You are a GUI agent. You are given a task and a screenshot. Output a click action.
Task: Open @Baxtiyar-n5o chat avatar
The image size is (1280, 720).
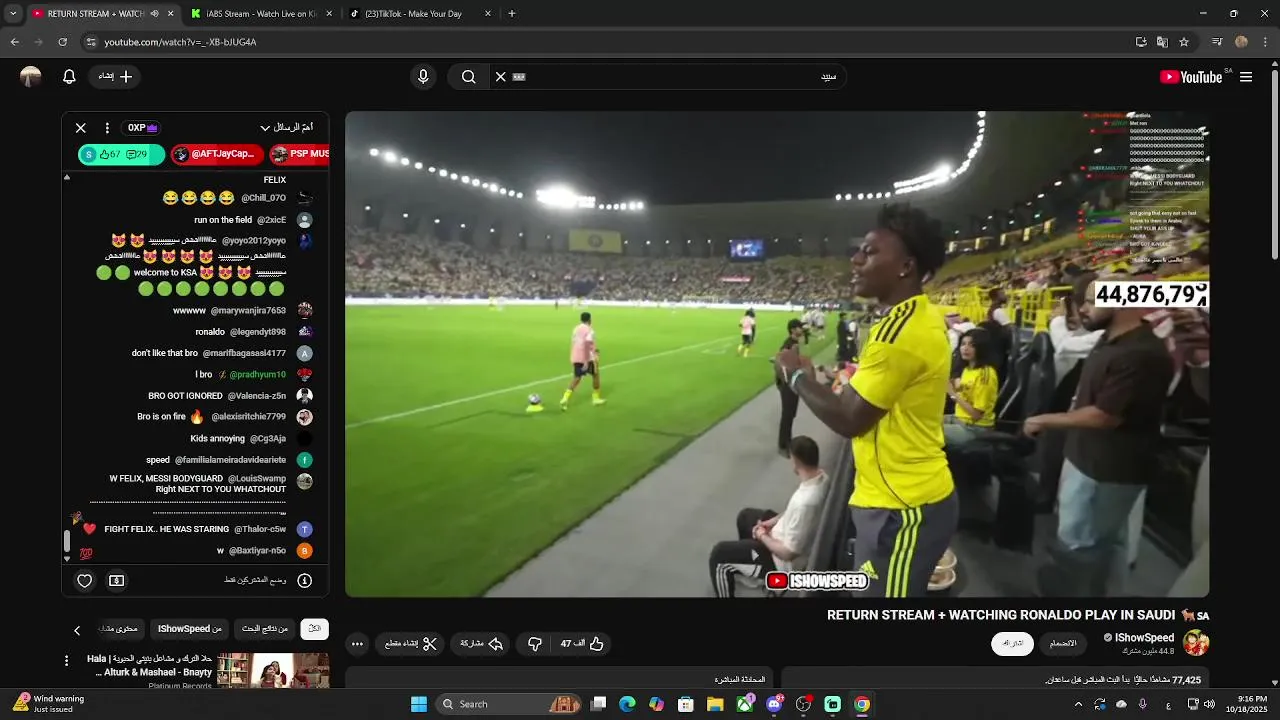pyautogui.click(x=305, y=551)
